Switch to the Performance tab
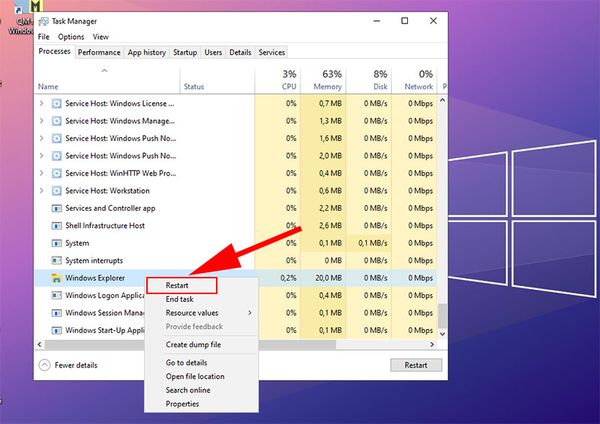This screenshot has width=600, height=424. pyautogui.click(x=99, y=52)
